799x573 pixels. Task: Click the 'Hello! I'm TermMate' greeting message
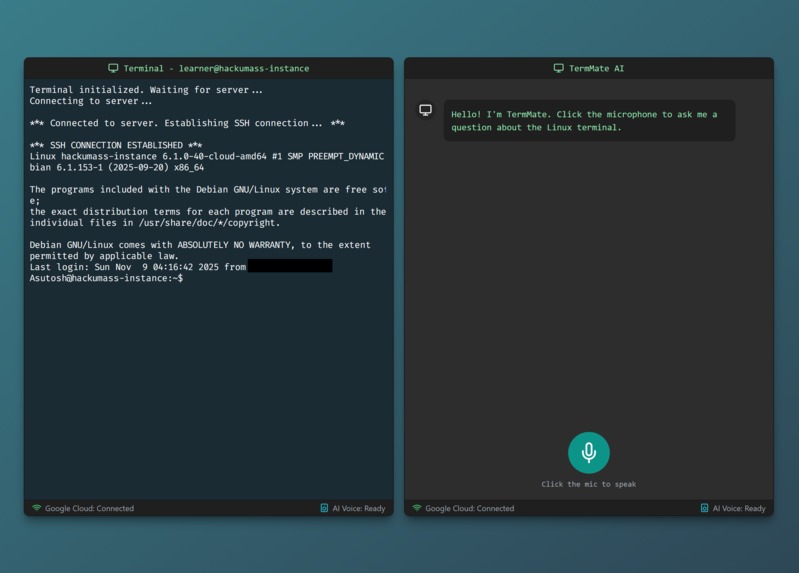[x=589, y=121]
